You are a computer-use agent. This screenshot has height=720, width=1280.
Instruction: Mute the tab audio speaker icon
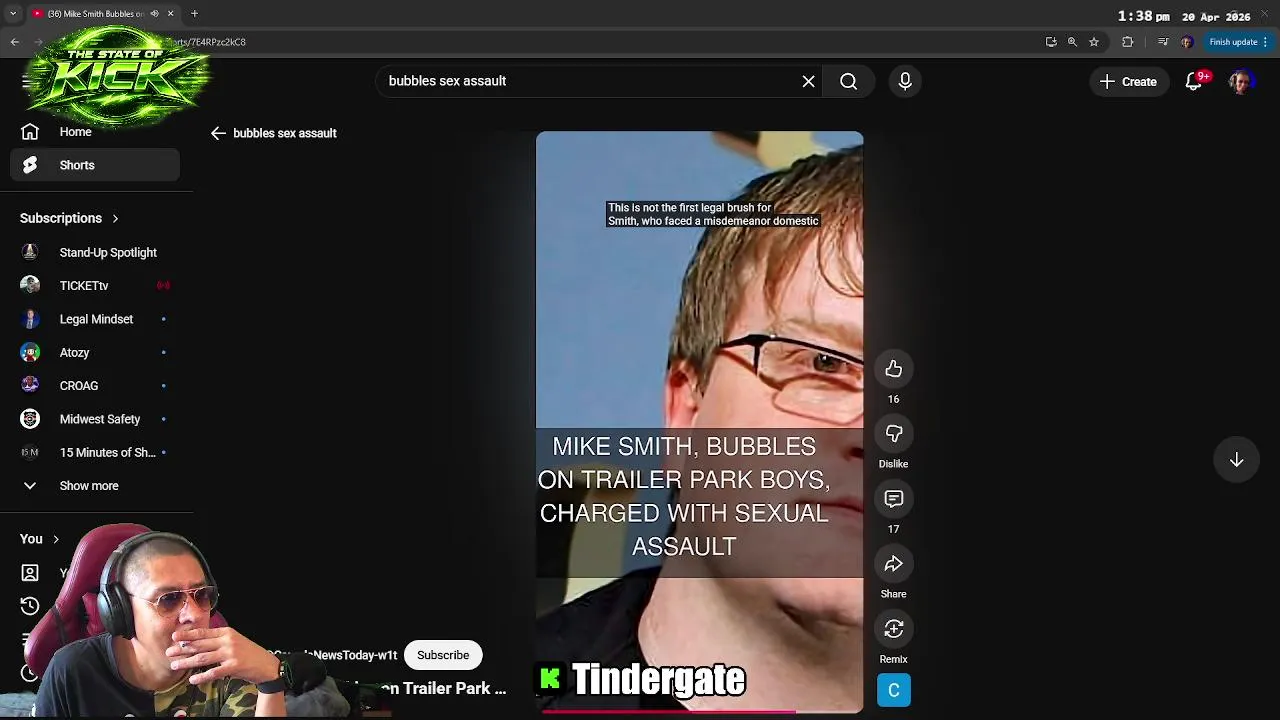point(154,13)
